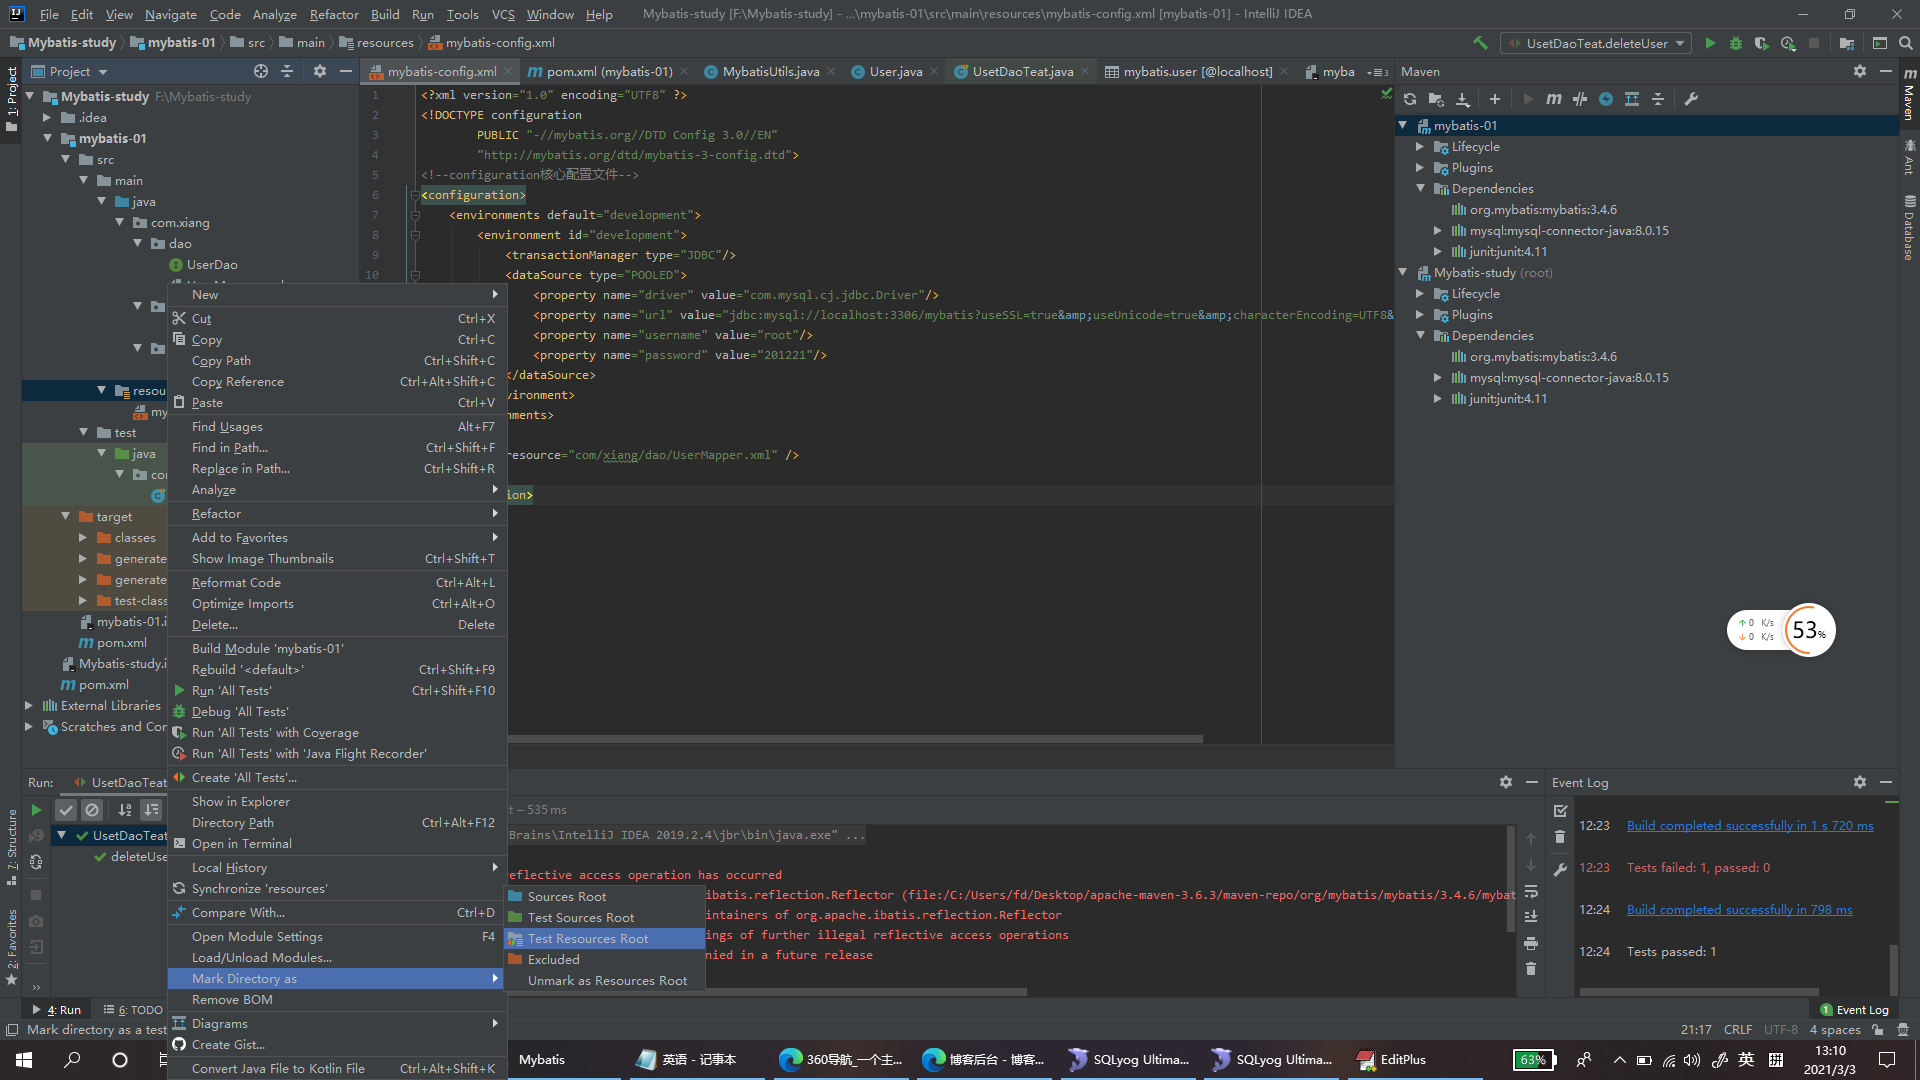
Task: Click Open in Terminal menu entry
Action: click(241, 844)
